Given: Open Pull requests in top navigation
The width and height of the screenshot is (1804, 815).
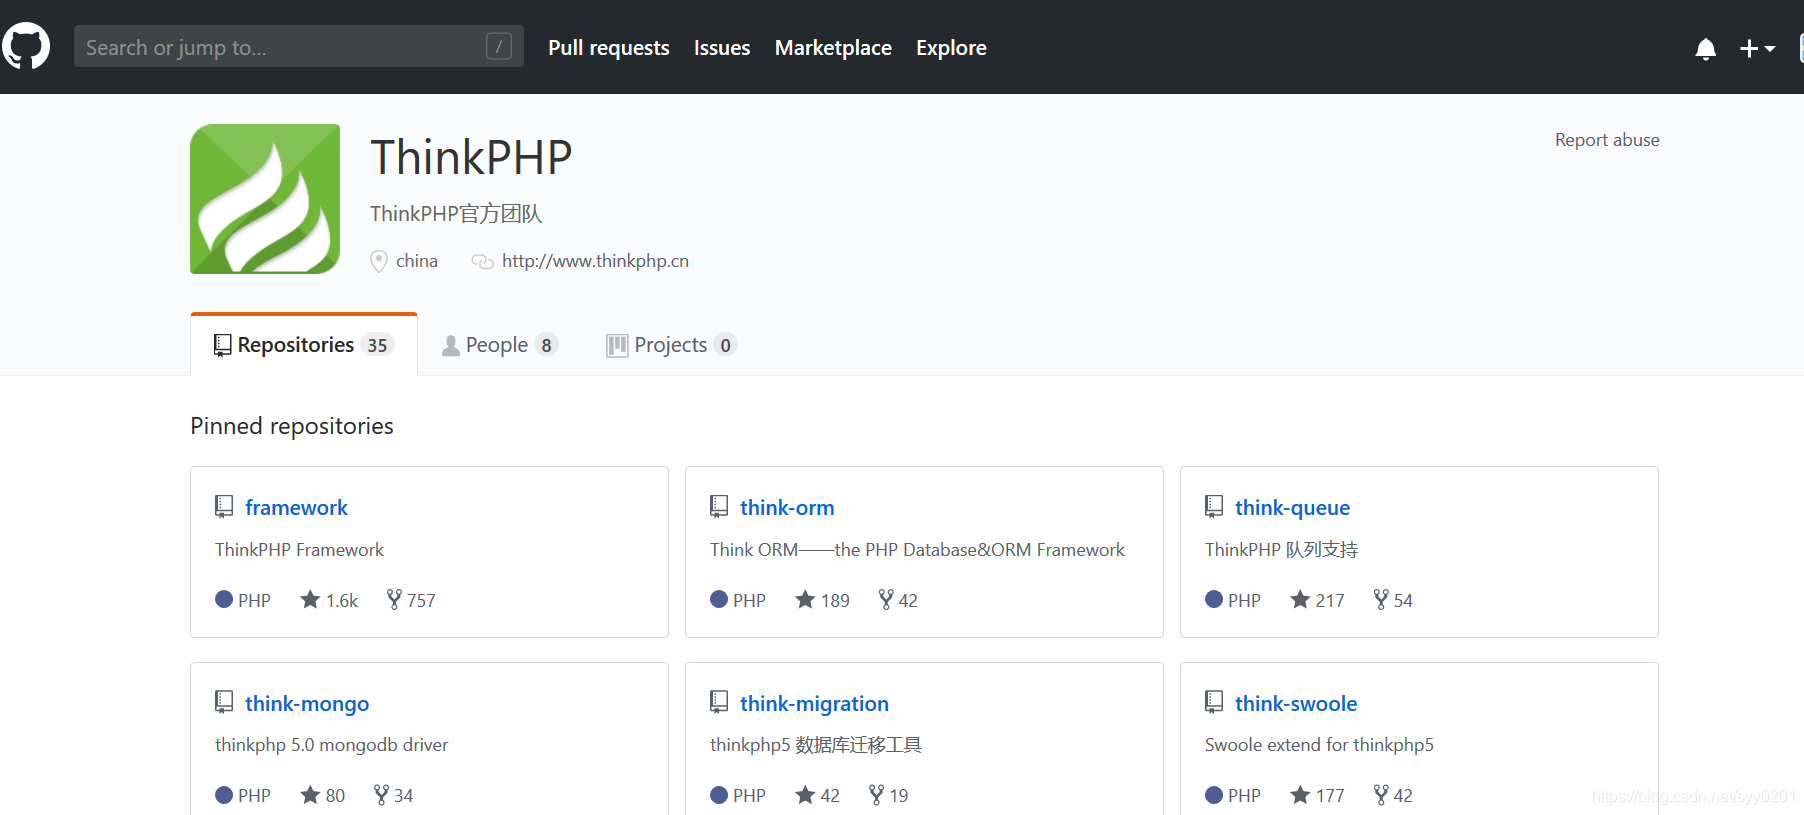Looking at the screenshot, I should [x=609, y=48].
